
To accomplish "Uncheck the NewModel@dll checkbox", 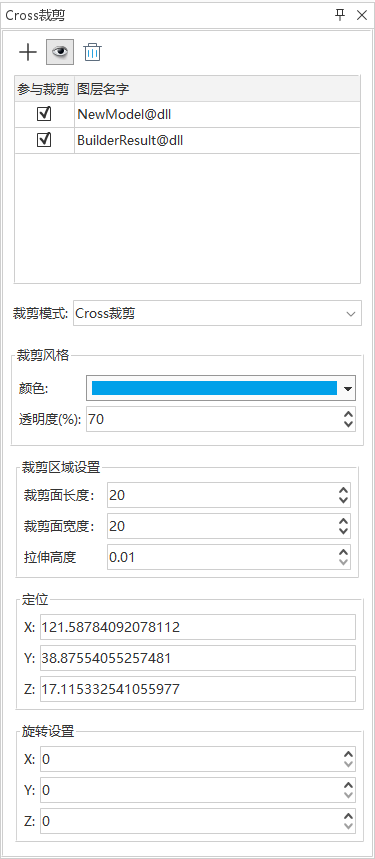I will [x=44, y=114].
